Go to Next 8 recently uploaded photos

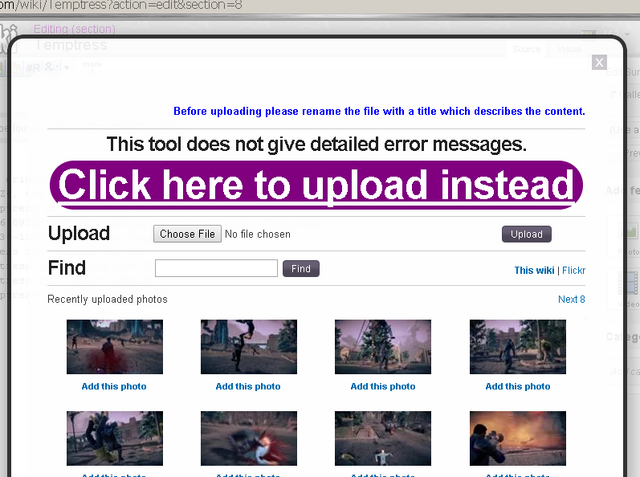[x=571, y=299]
